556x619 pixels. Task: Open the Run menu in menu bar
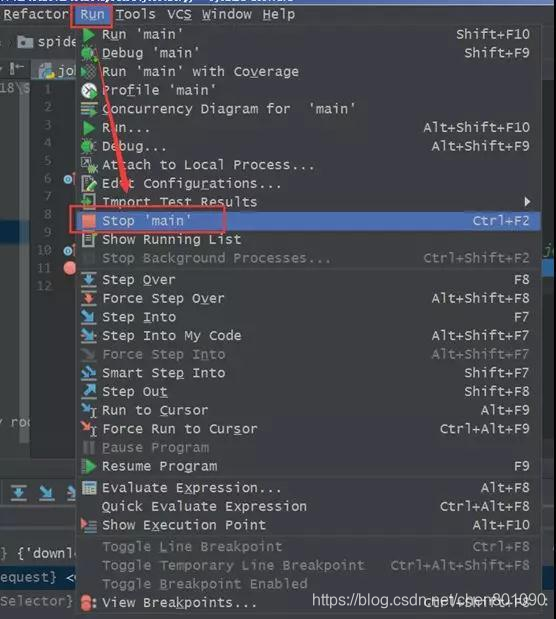coord(92,15)
